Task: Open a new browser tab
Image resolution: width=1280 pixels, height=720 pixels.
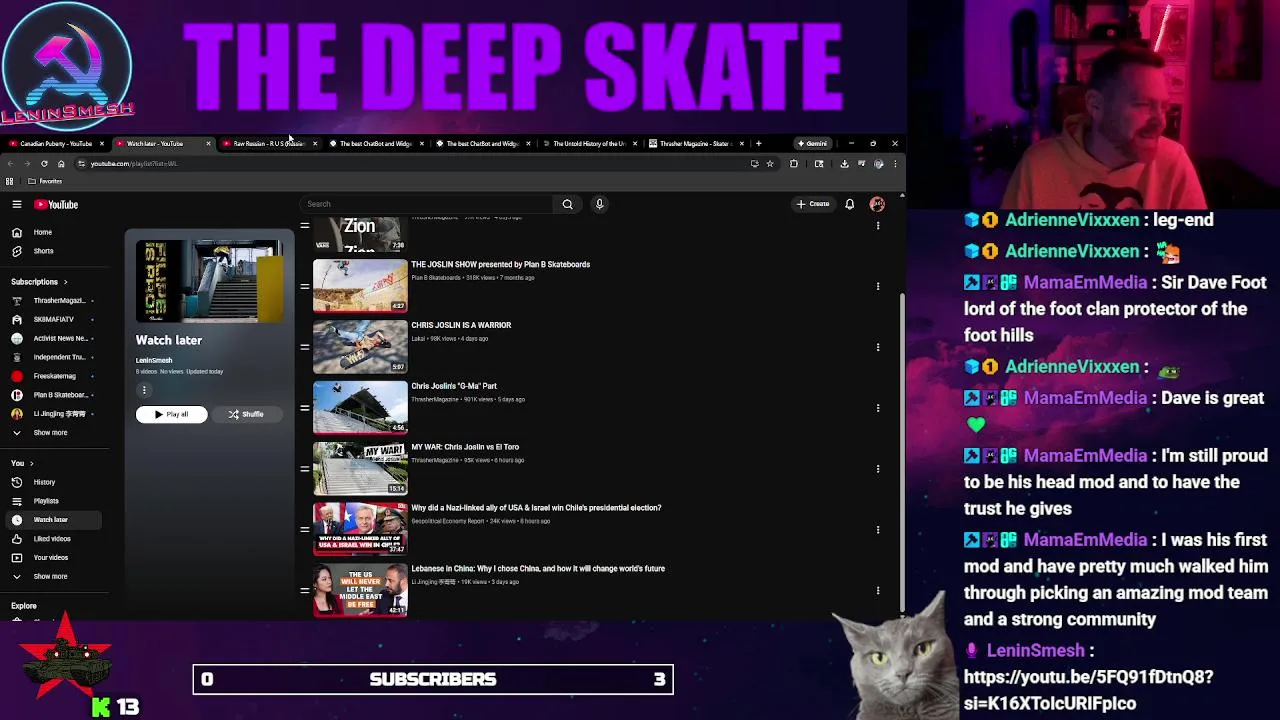Action: click(758, 143)
